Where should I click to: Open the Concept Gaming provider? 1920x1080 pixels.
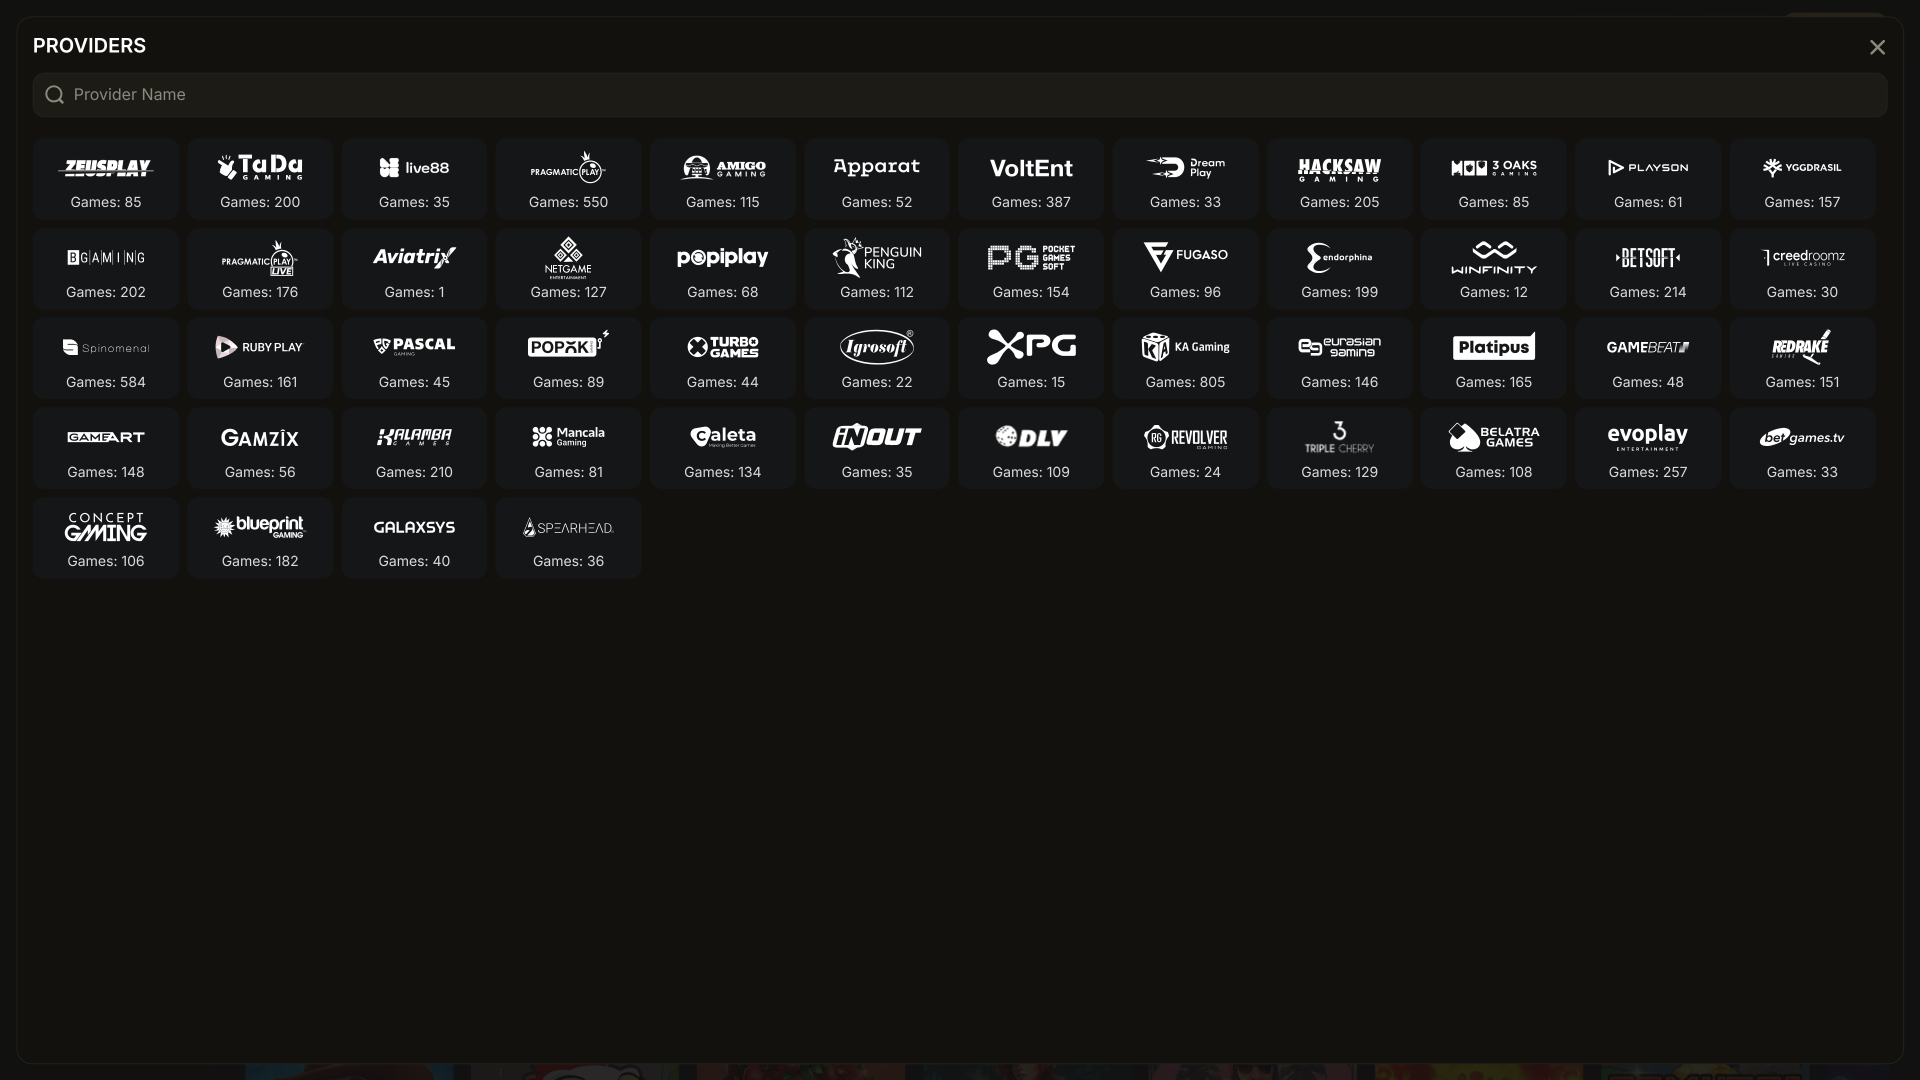click(x=105, y=538)
